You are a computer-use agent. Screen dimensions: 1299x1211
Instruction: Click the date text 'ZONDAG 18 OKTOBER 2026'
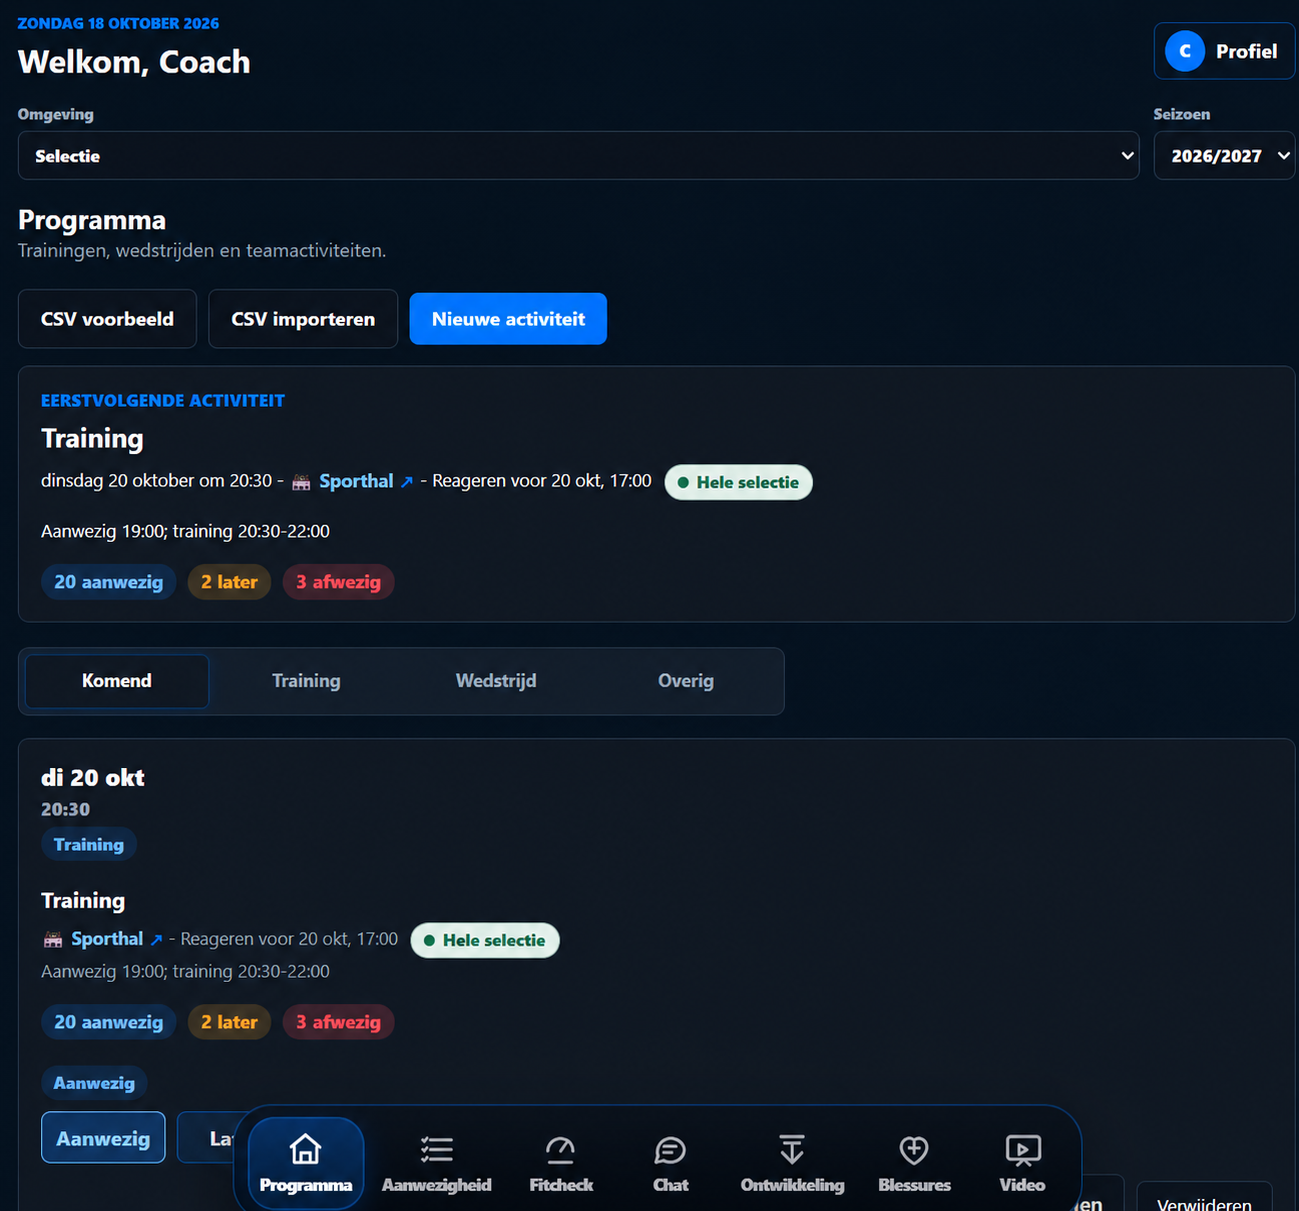118,23
